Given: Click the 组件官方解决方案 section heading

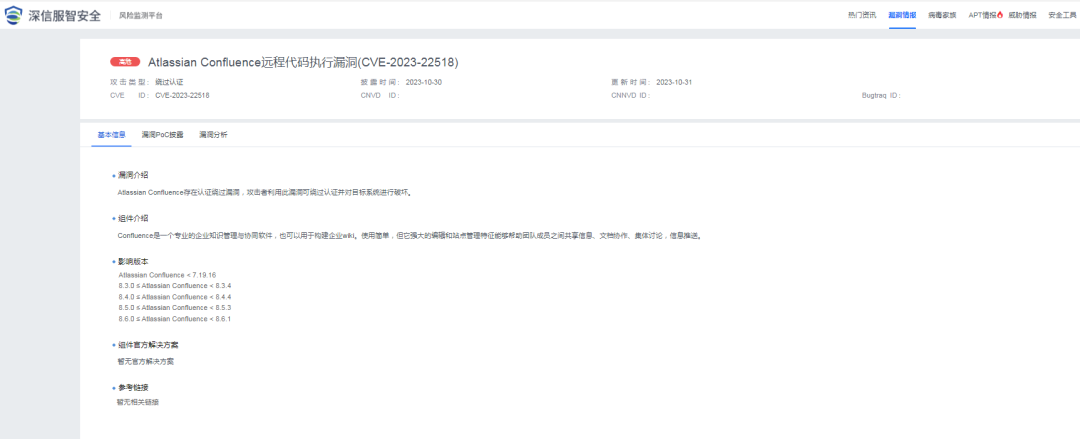Looking at the screenshot, I should click(x=148, y=345).
